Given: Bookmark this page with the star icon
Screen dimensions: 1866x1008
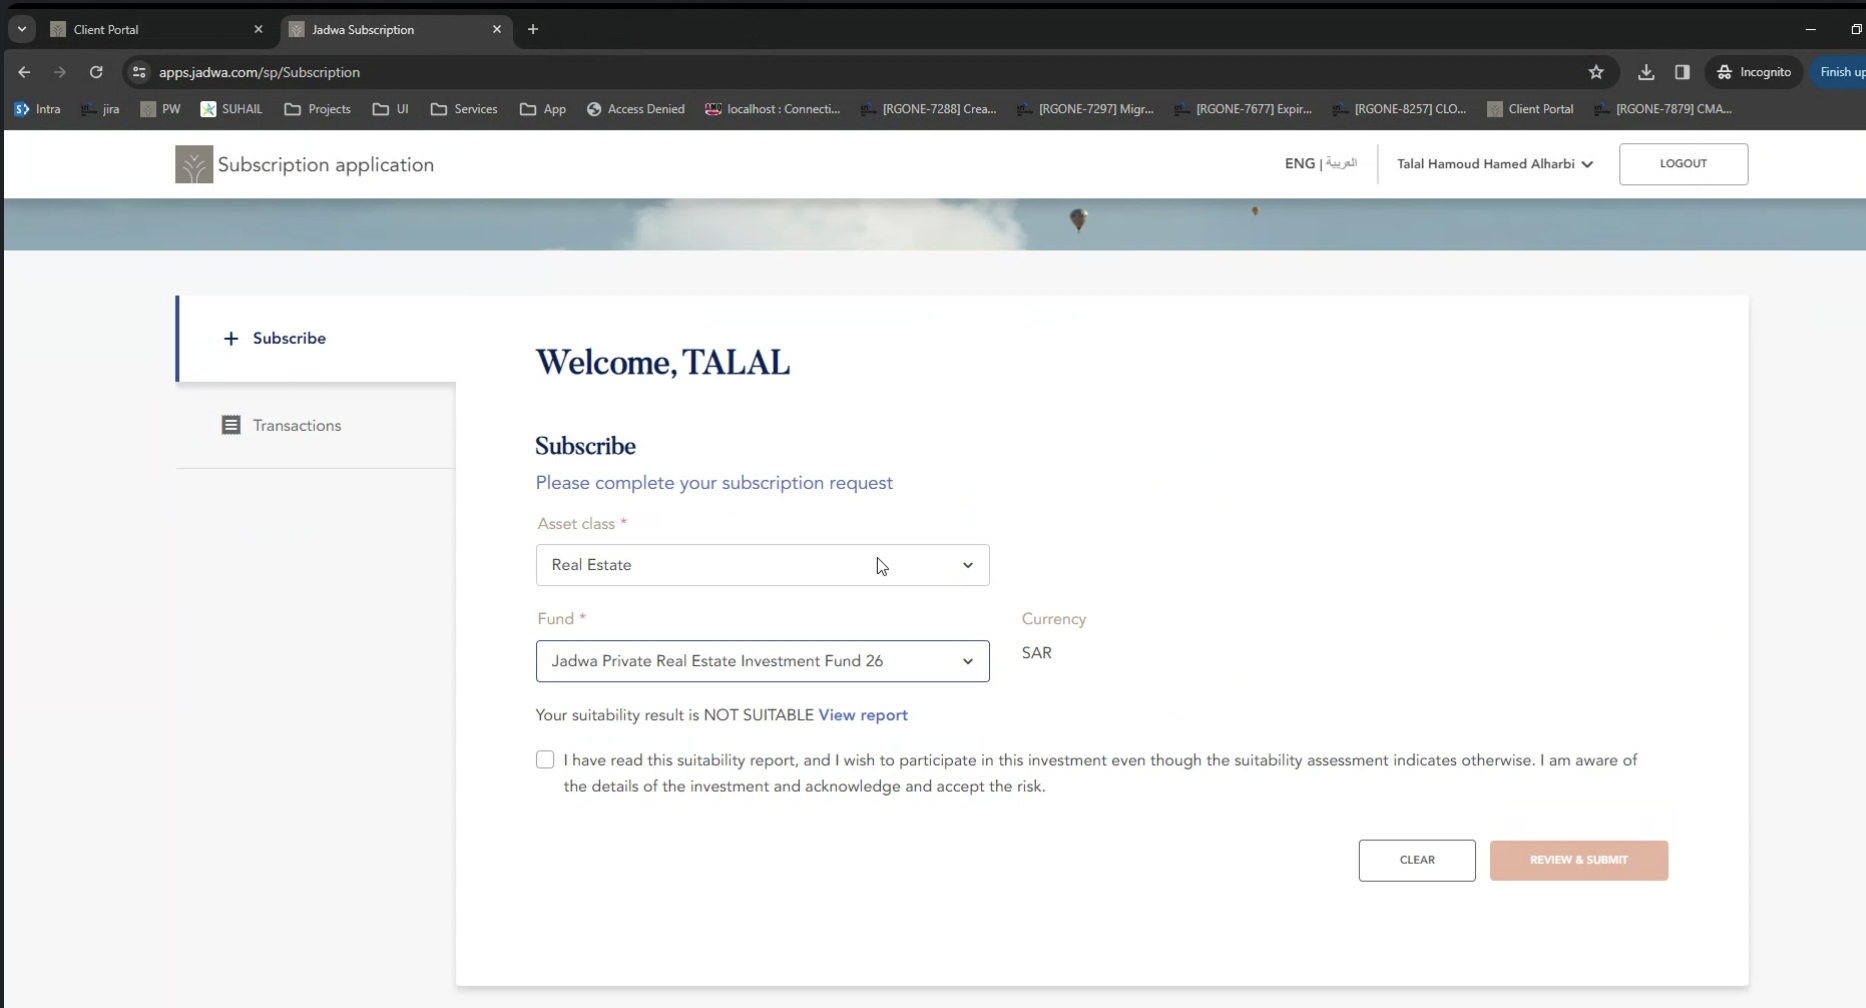Looking at the screenshot, I should coord(1596,72).
